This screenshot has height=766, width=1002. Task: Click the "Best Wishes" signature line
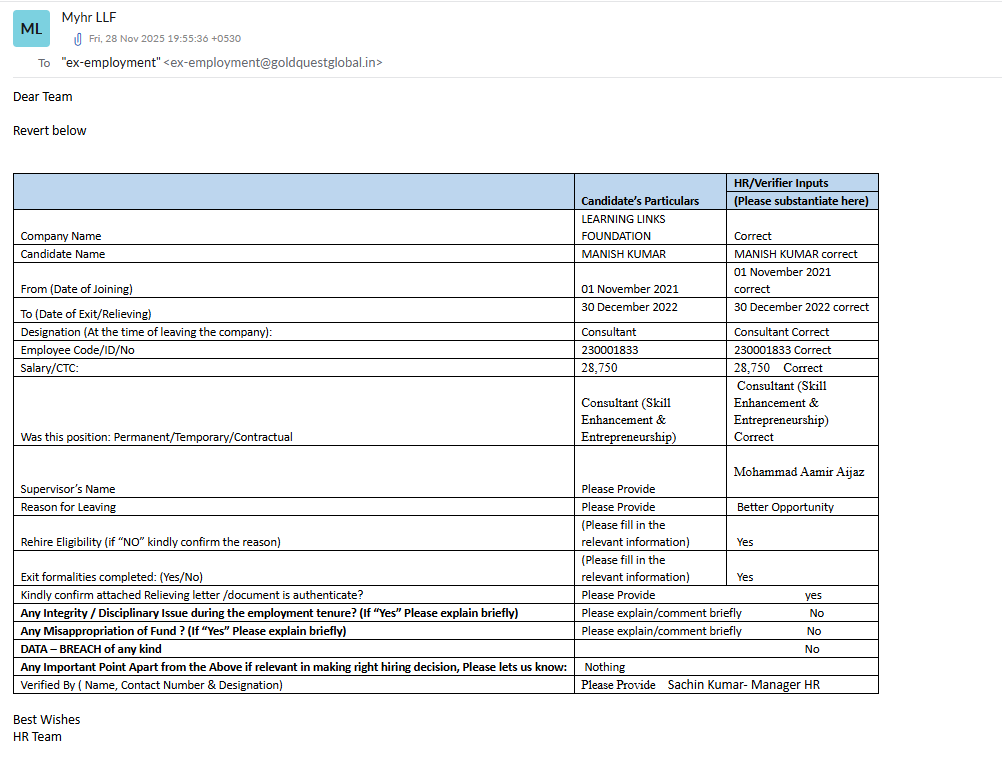[46, 719]
